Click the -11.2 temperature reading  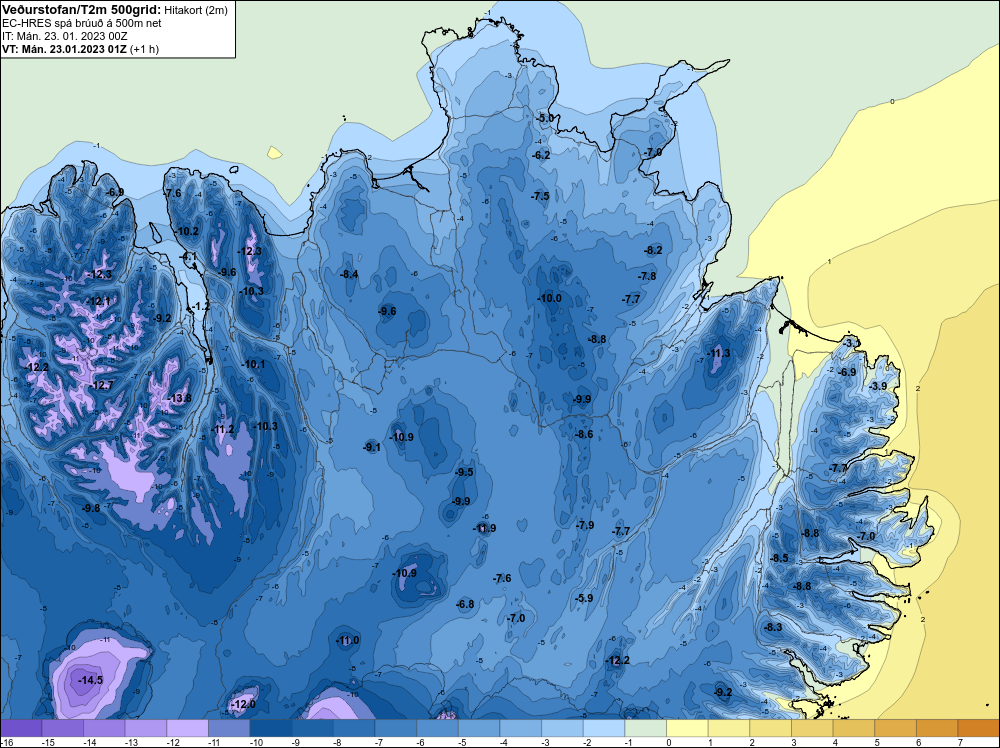[x=223, y=429]
